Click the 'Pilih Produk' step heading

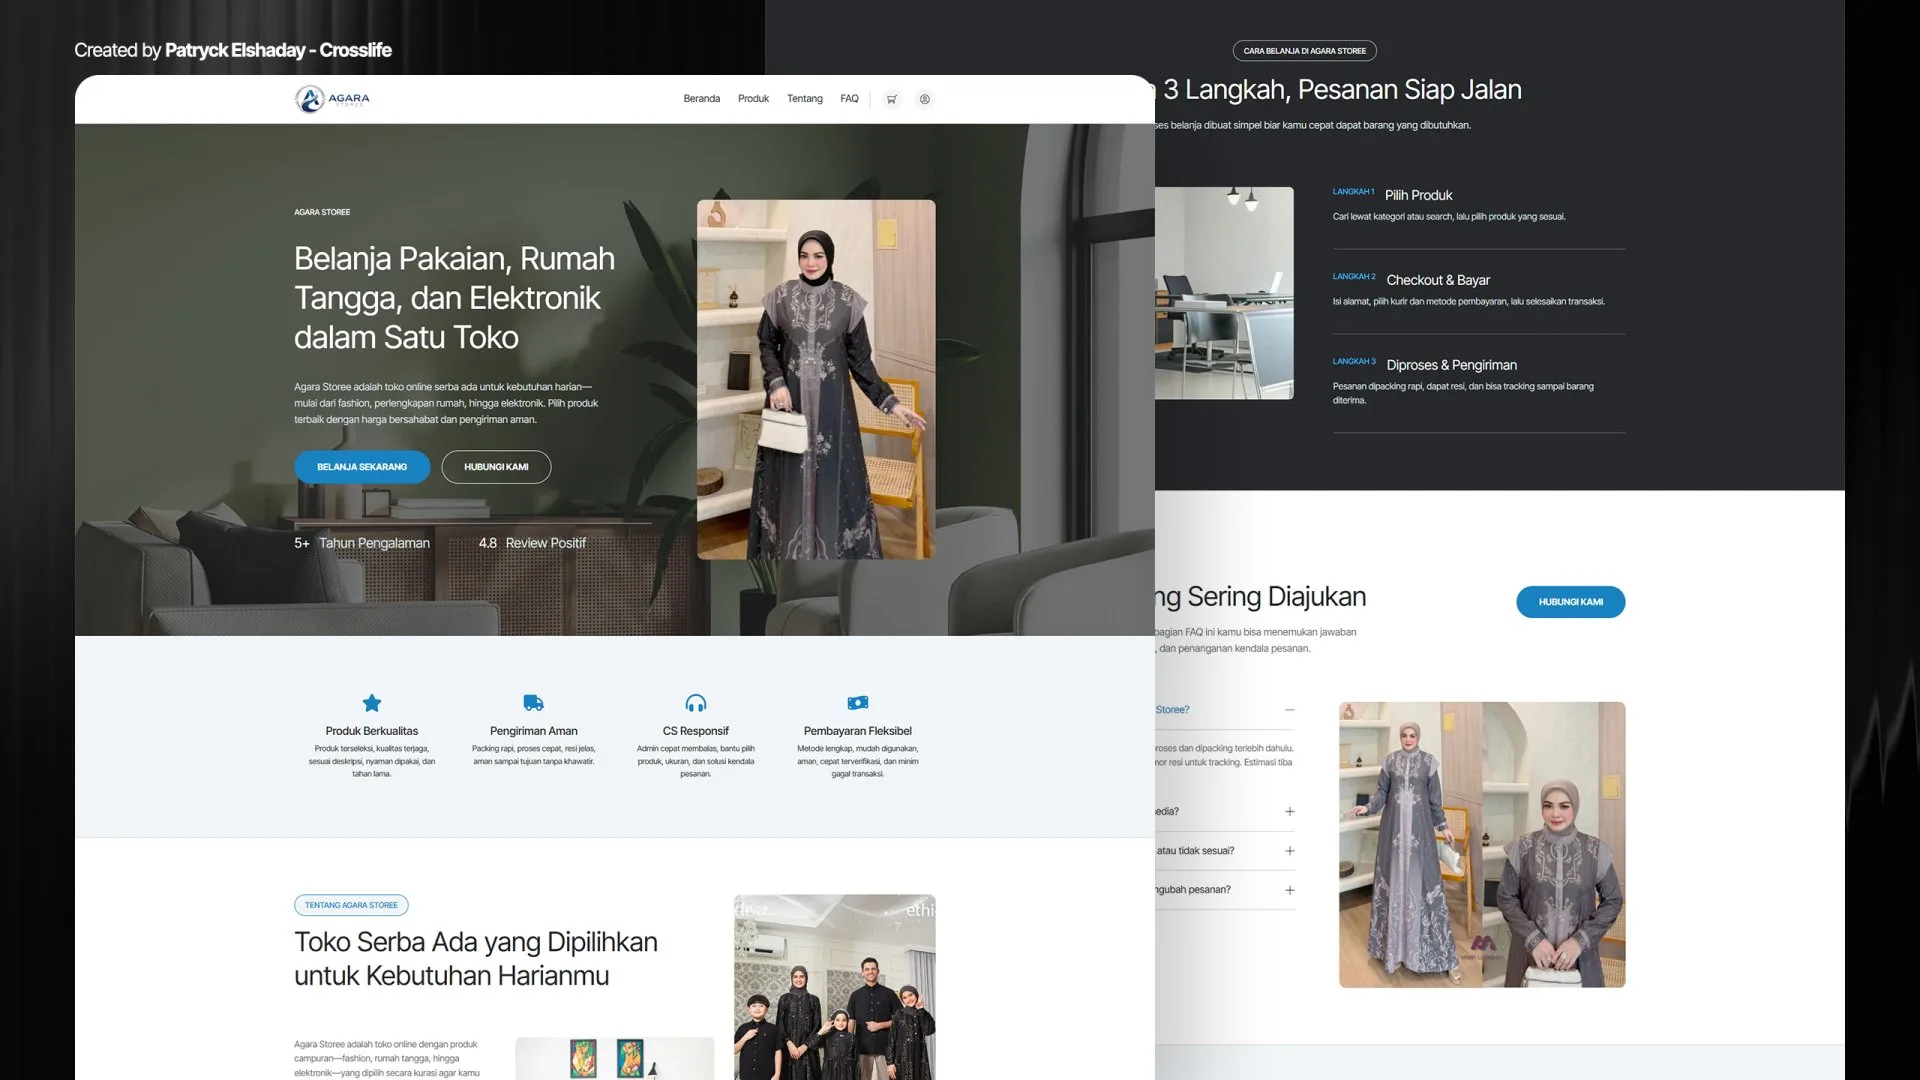(x=1418, y=195)
